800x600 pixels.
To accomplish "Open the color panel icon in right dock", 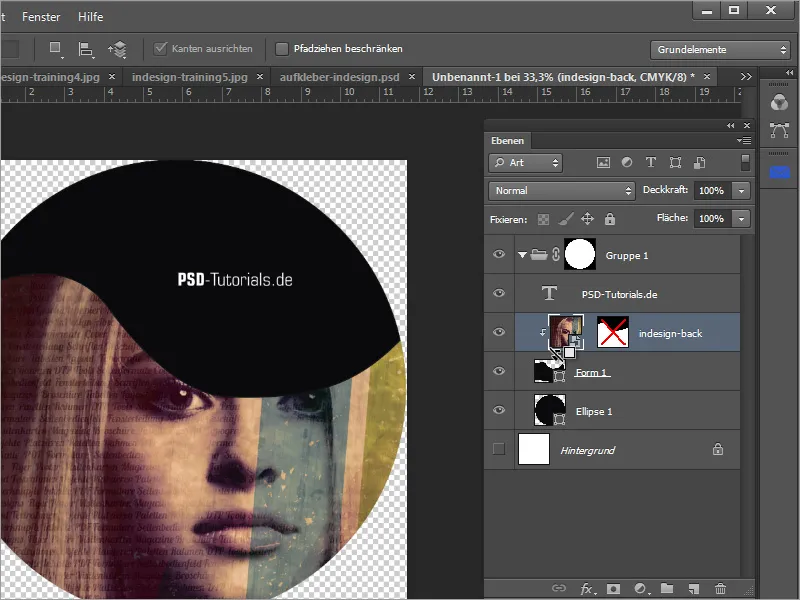I will tap(779, 103).
